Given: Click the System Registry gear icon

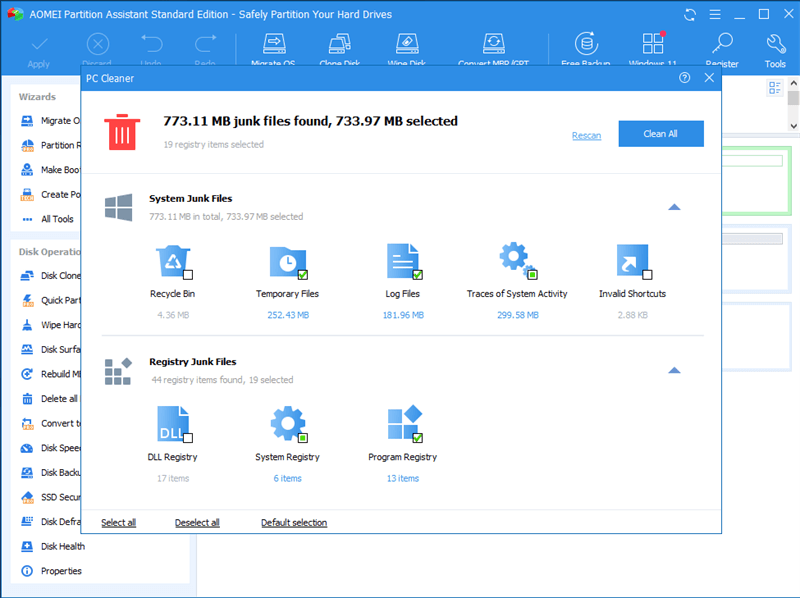Looking at the screenshot, I should [287, 424].
